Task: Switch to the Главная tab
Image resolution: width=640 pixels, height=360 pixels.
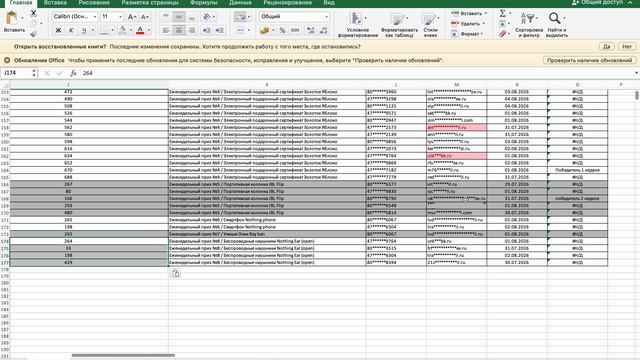Action: [x=21, y=3]
